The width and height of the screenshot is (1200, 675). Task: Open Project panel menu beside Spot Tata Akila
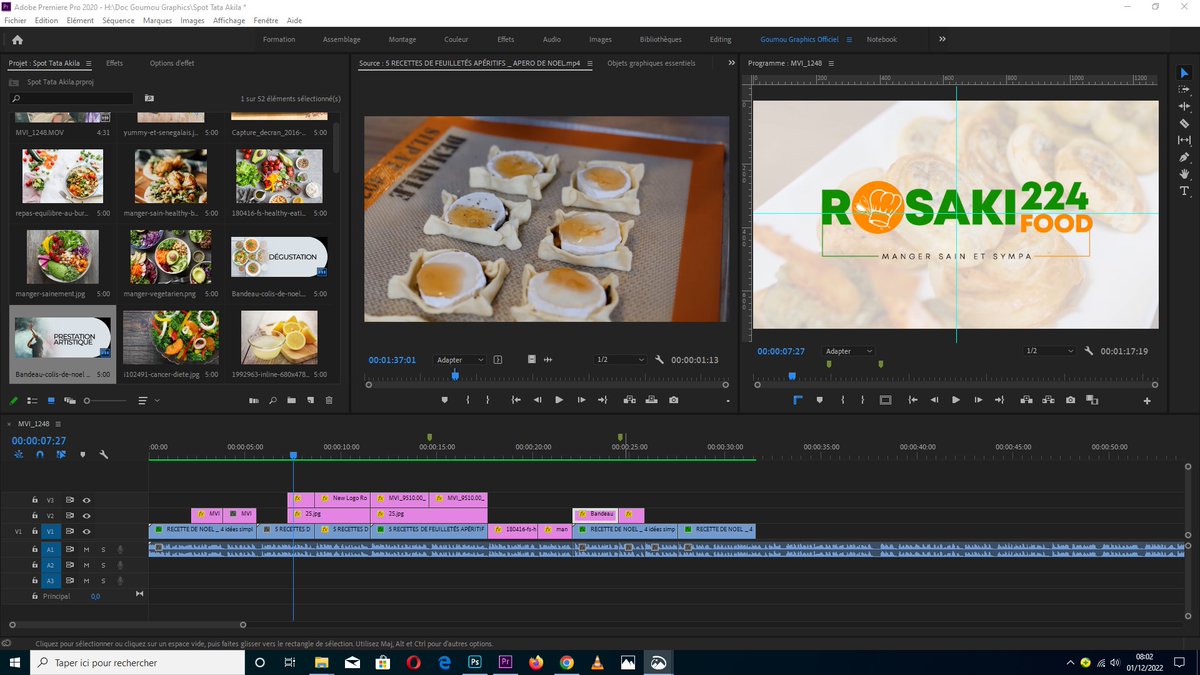tap(87, 63)
